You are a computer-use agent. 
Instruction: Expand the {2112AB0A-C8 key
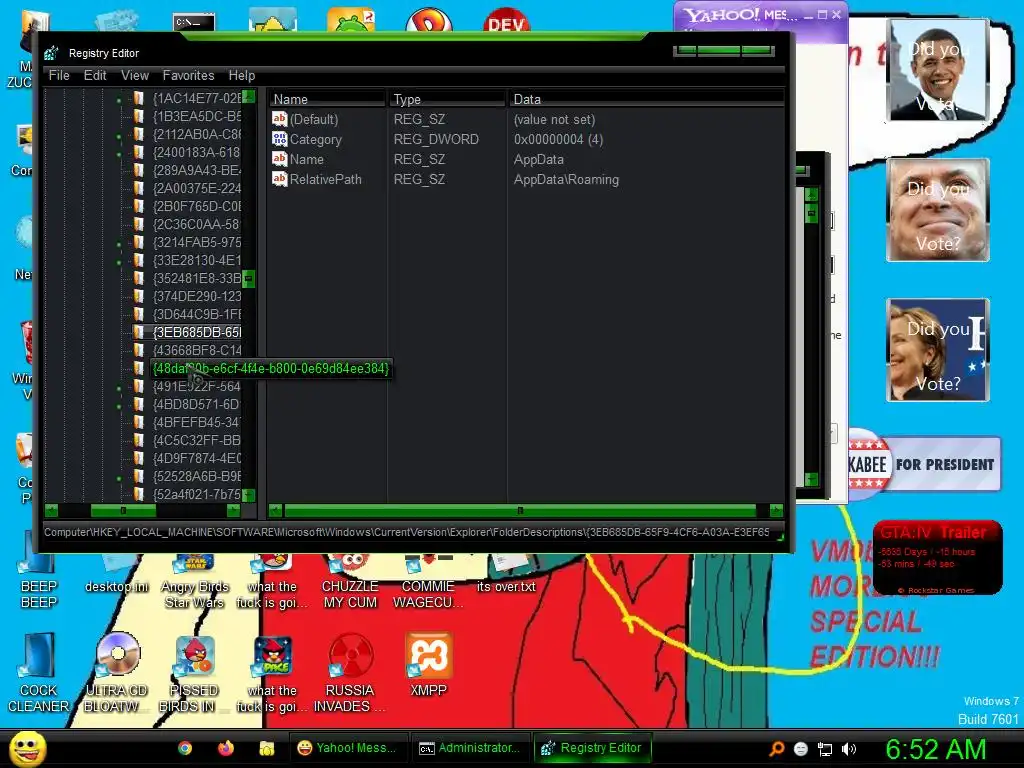pos(119,136)
